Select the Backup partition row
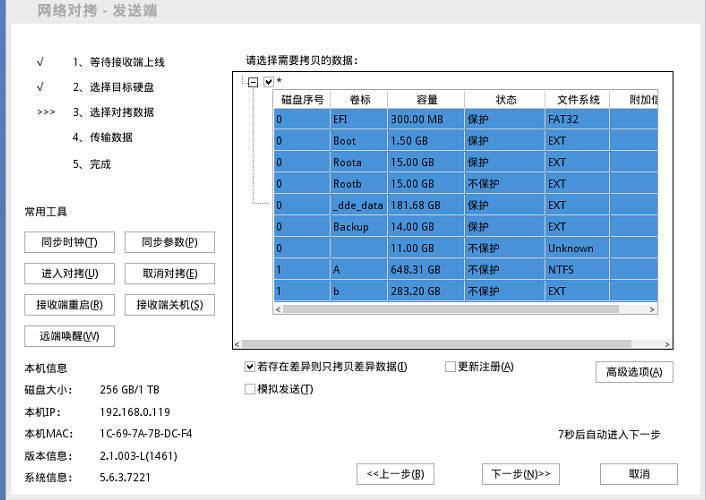The height and width of the screenshot is (500, 706). click(466, 227)
